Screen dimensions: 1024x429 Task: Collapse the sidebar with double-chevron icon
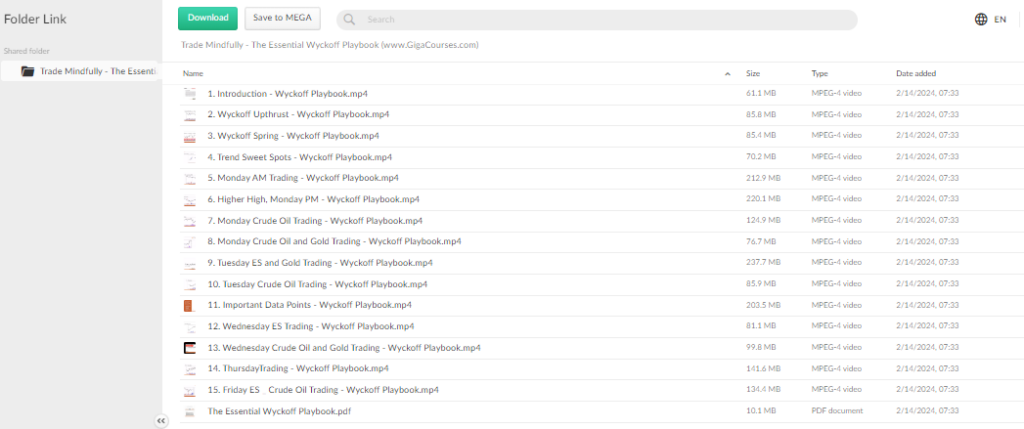(161, 421)
